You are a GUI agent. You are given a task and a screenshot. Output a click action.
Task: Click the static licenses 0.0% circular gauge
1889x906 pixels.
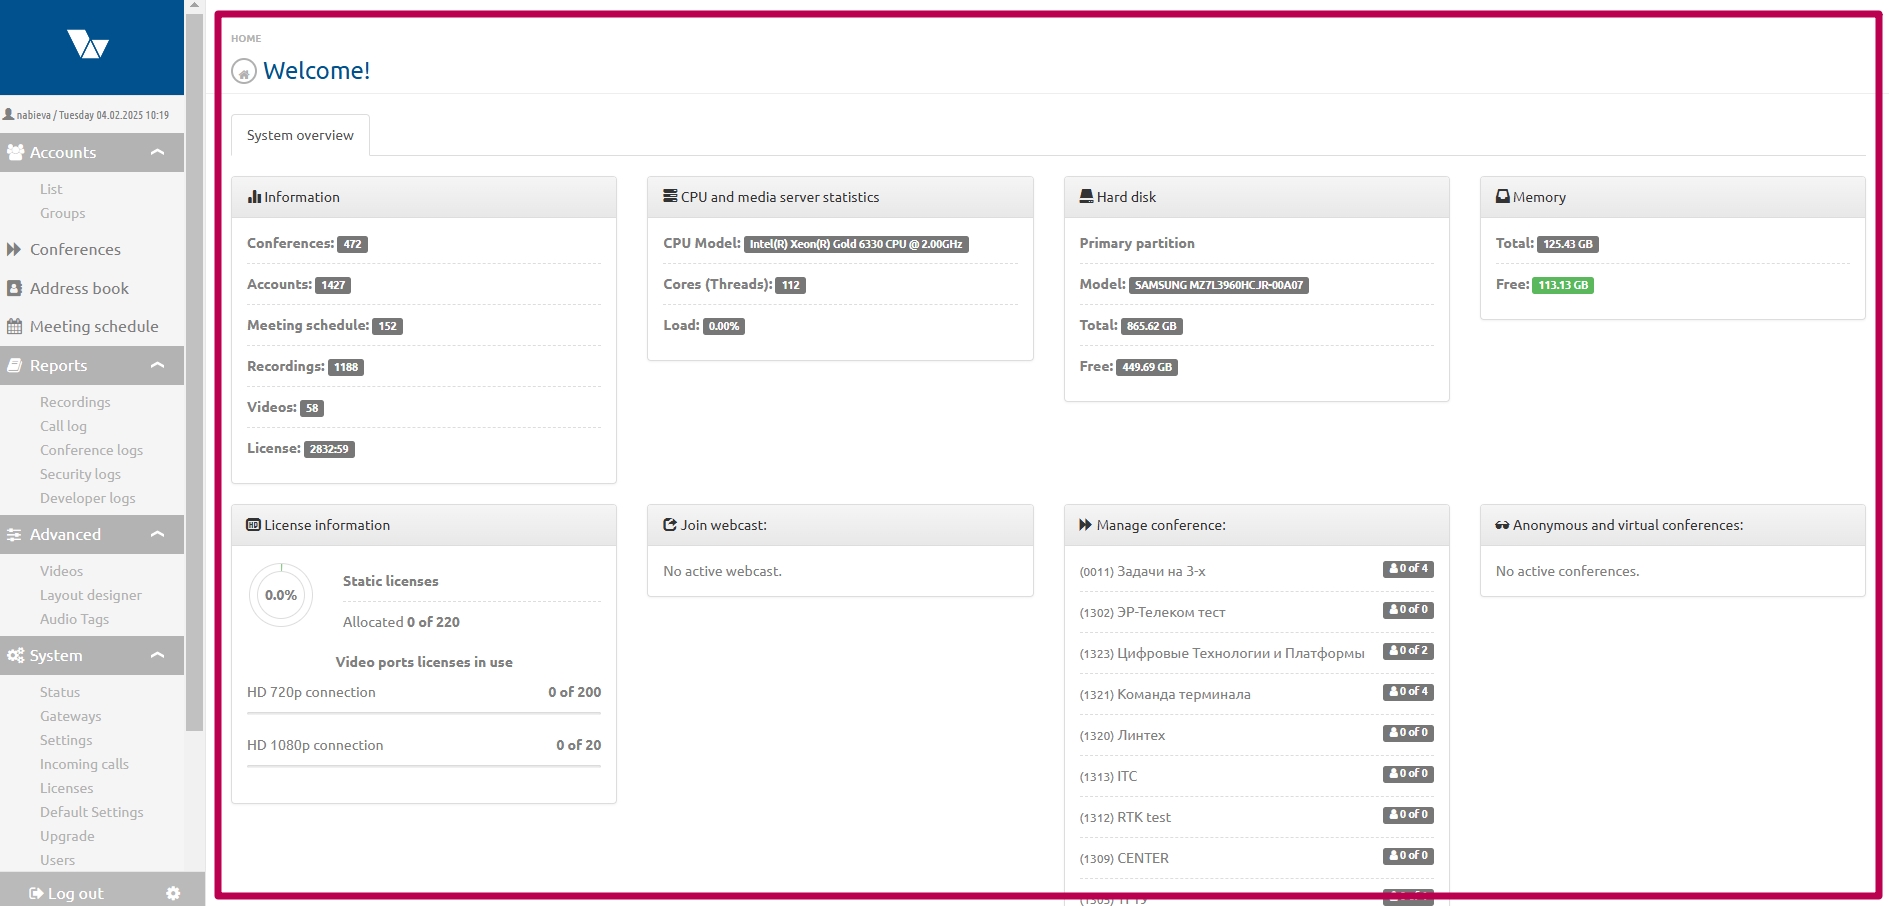(281, 595)
